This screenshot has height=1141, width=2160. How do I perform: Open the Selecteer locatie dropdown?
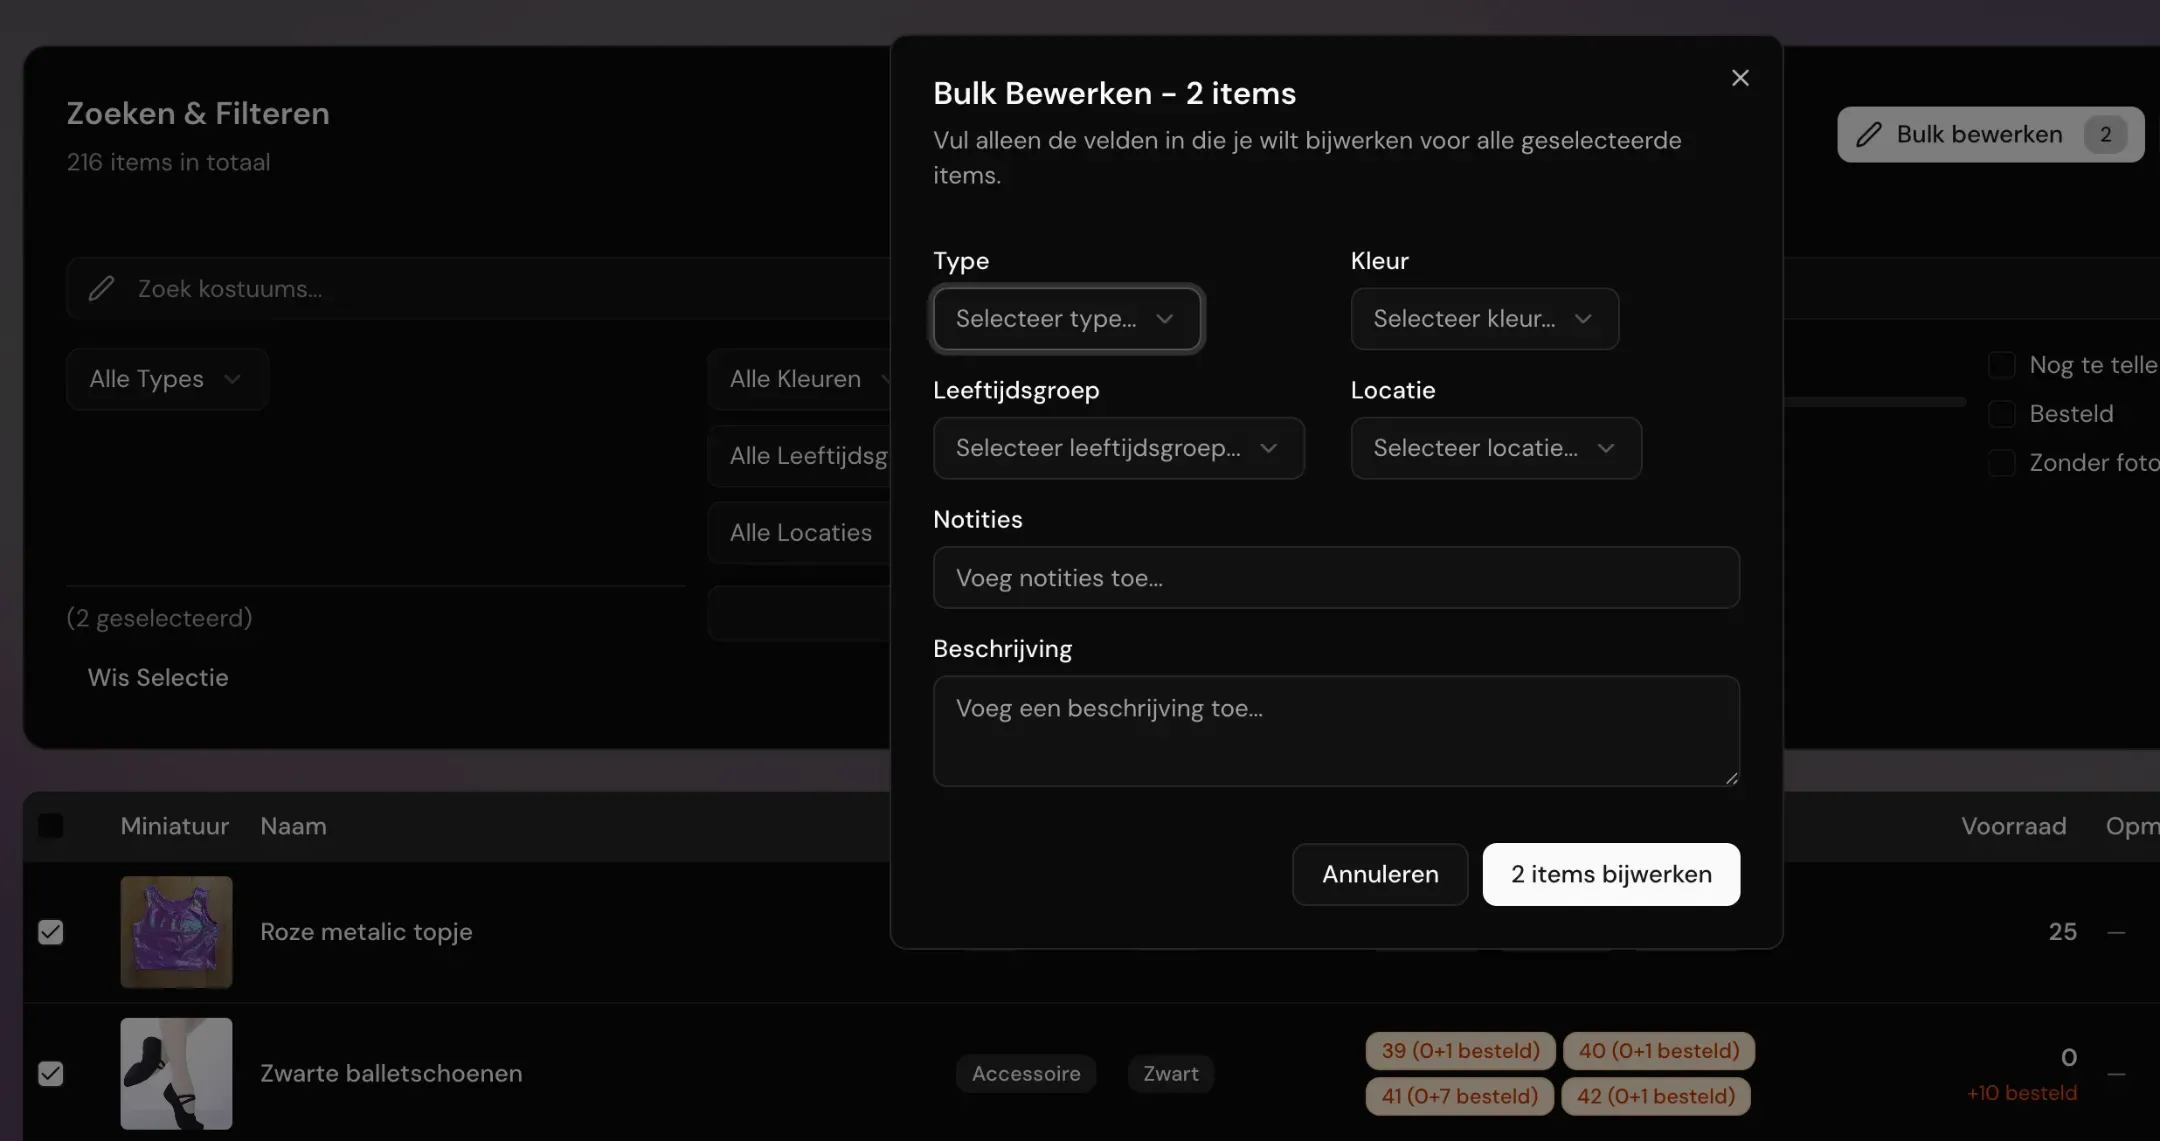tap(1496, 448)
